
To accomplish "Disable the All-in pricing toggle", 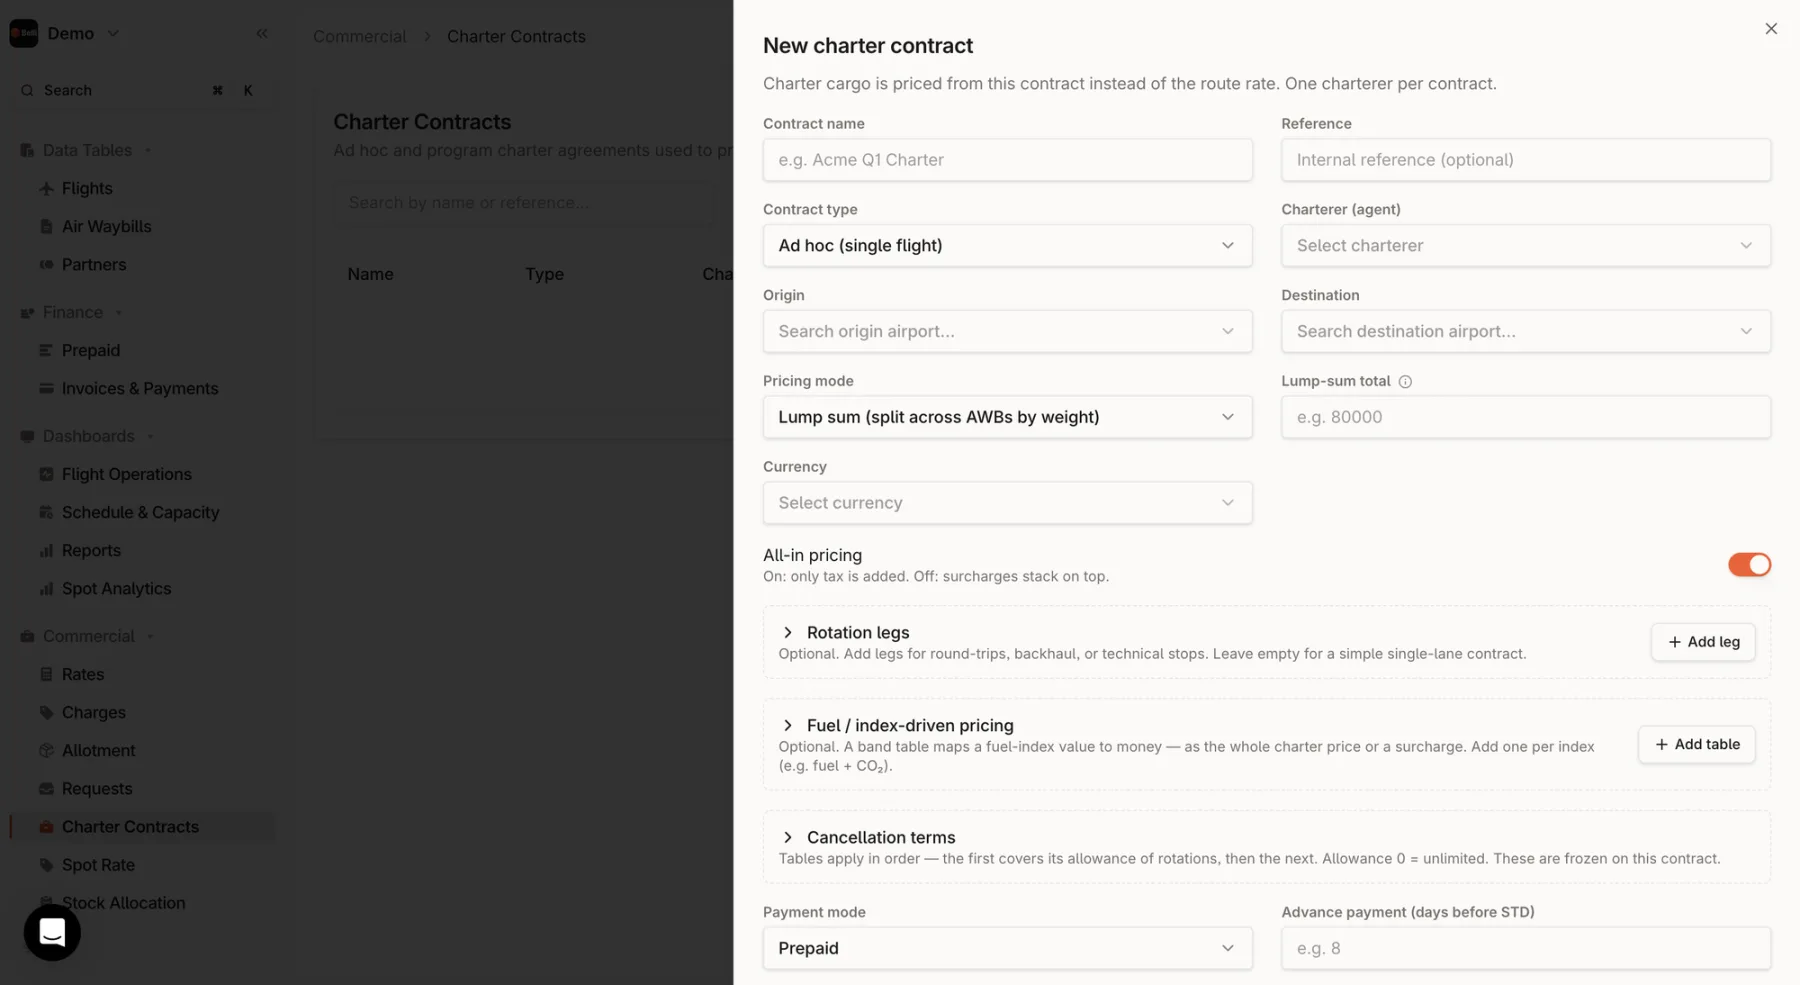I will pyautogui.click(x=1749, y=565).
